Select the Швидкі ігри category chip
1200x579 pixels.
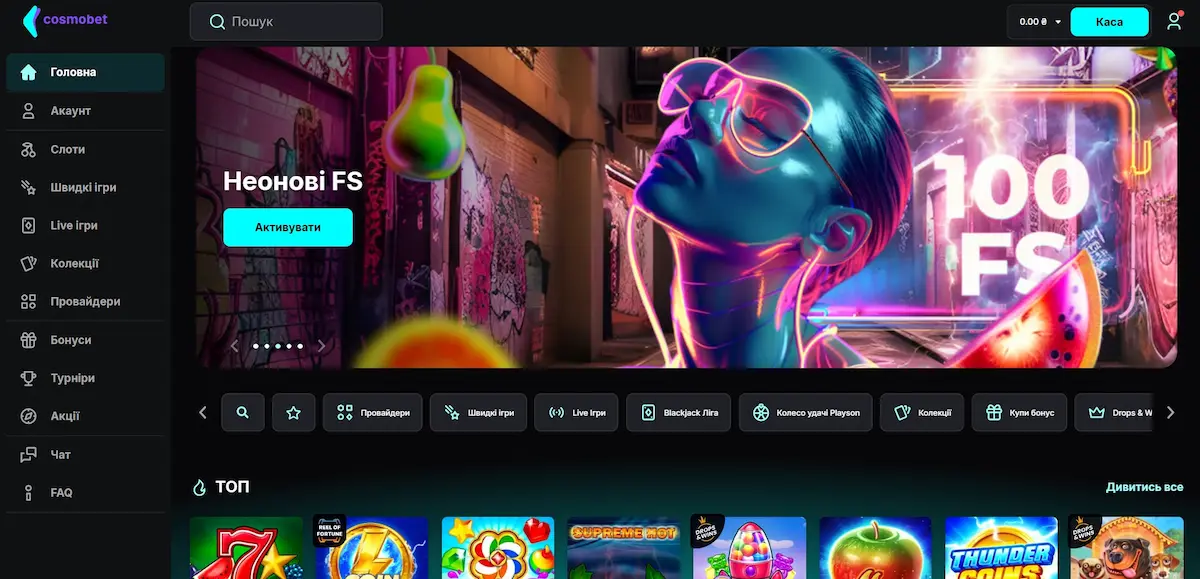tap(479, 412)
